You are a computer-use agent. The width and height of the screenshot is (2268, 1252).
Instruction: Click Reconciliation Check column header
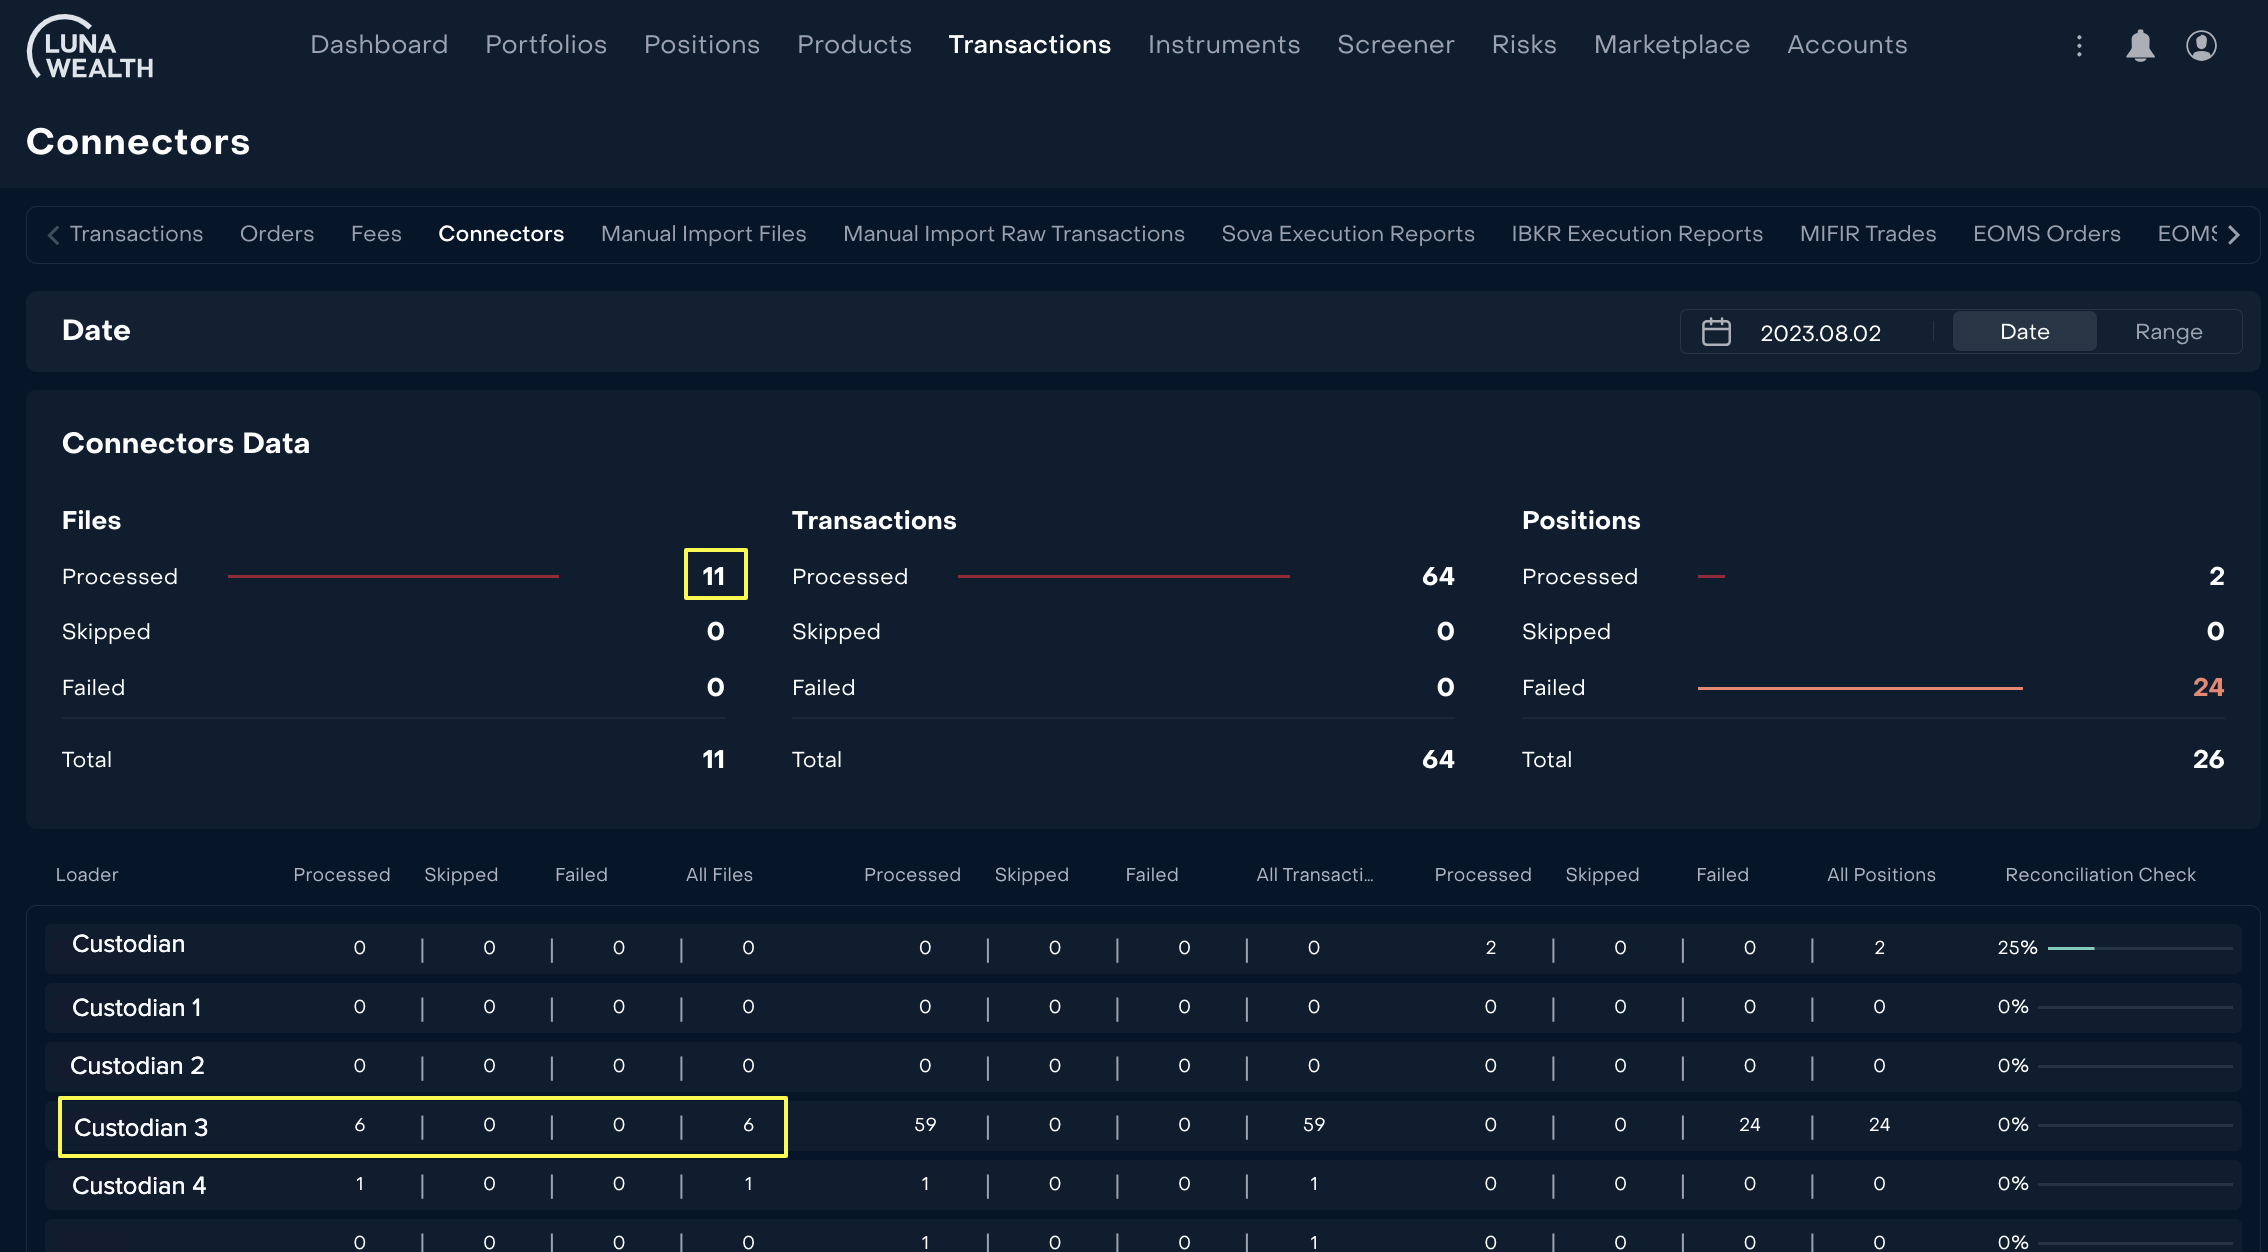pos(2100,875)
